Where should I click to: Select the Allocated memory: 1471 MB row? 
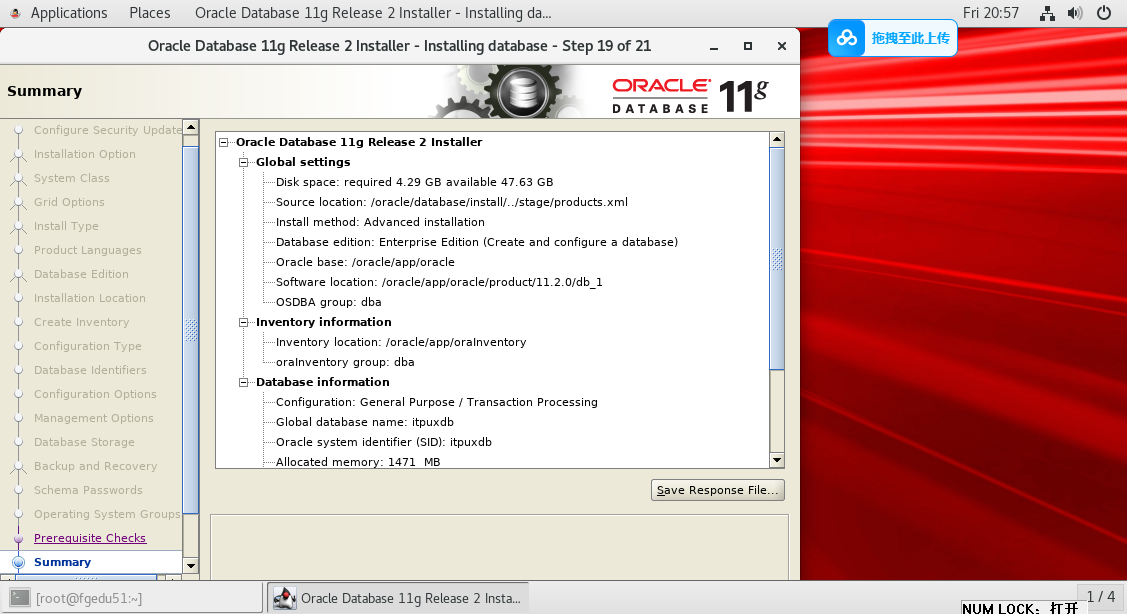click(358, 462)
